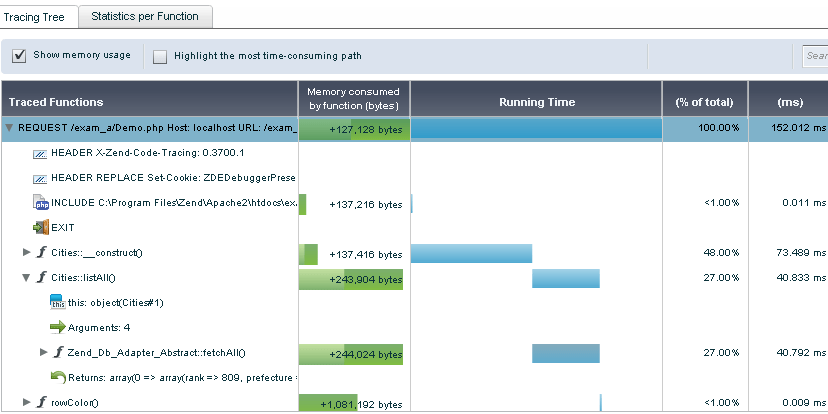Expand the Cities::__construct() node

point(26,252)
